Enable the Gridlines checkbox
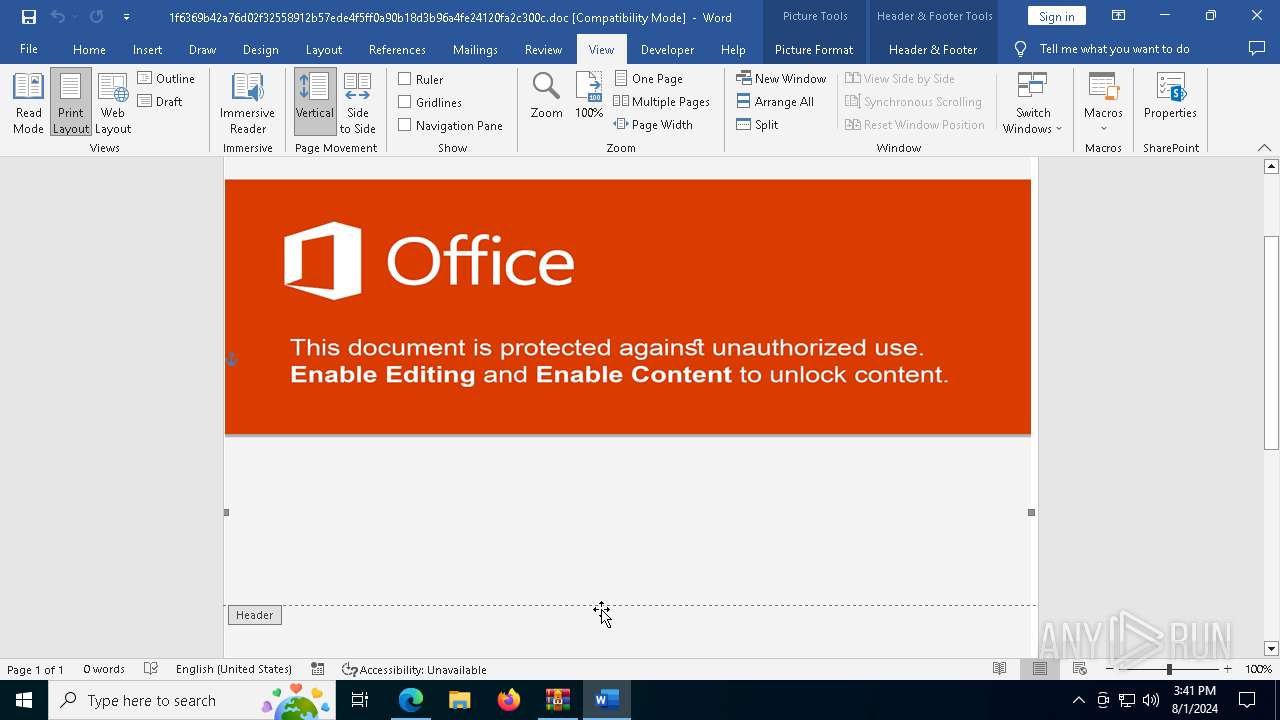The width and height of the screenshot is (1280, 720). click(x=430, y=102)
